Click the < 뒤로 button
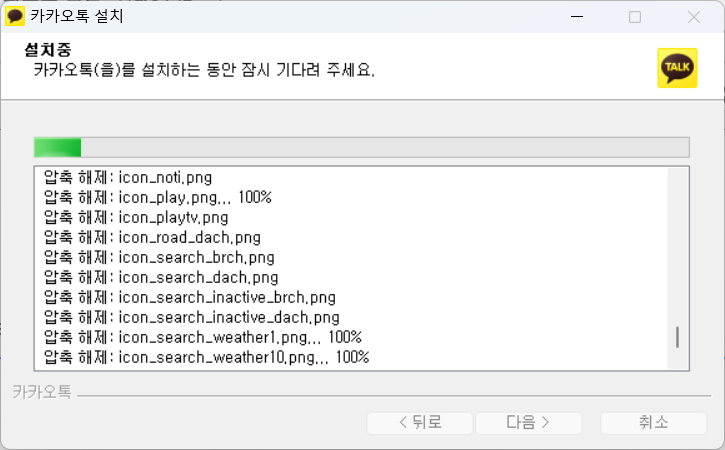The height and width of the screenshot is (450, 725). (x=420, y=423)
